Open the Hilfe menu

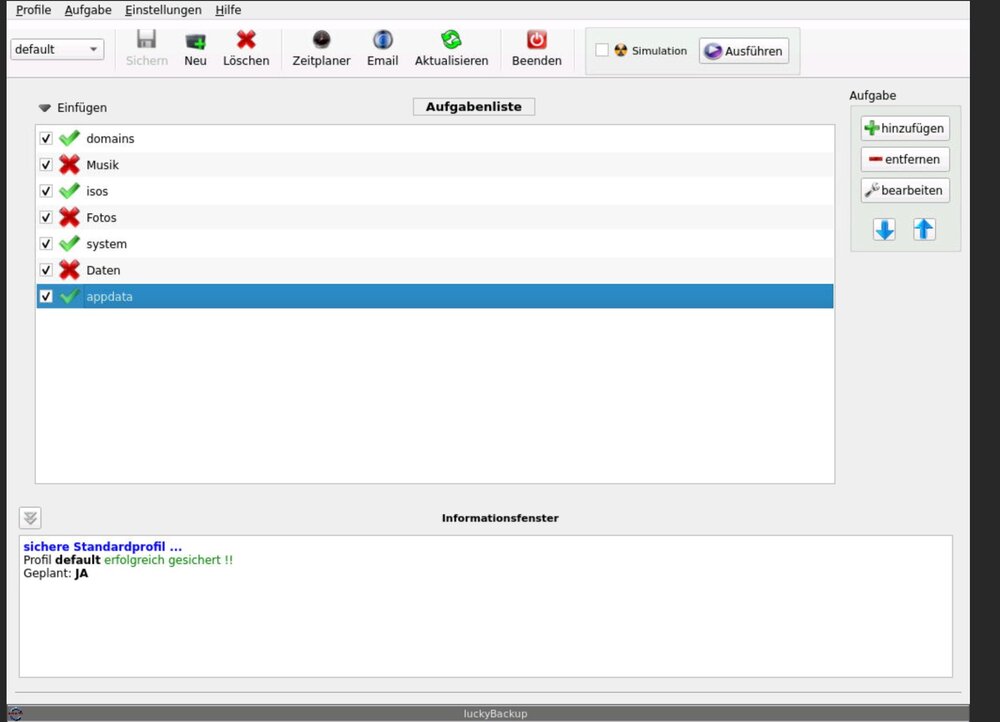click(228, 10)
